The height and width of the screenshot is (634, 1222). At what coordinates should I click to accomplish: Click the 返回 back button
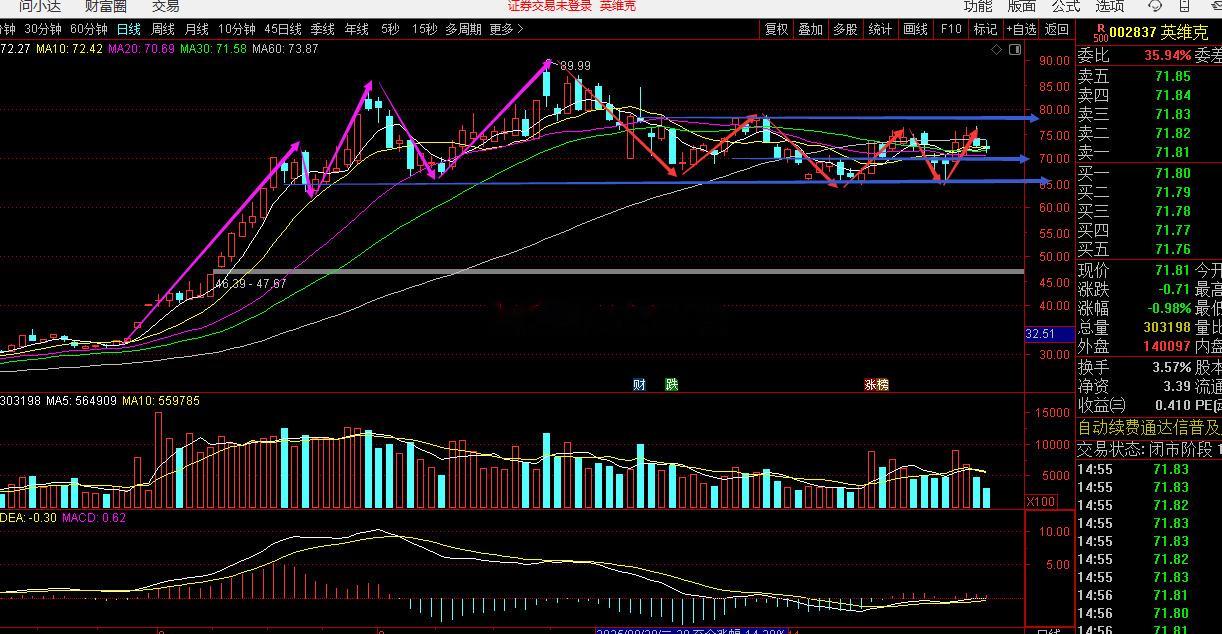click(1057, 30)
